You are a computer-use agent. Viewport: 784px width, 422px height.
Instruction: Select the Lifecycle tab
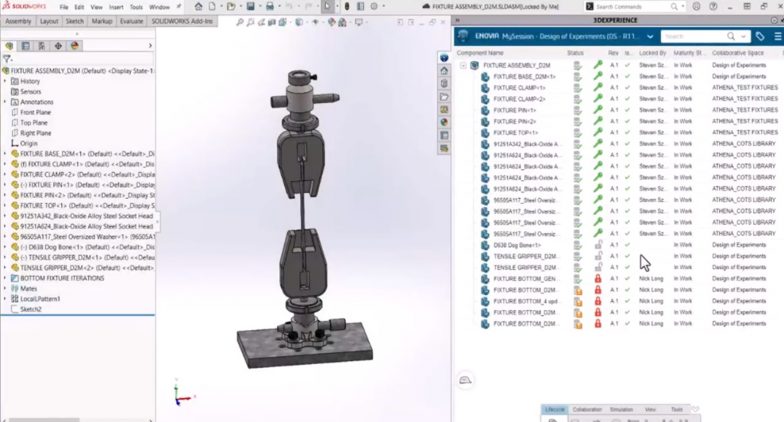coord(555,409)
